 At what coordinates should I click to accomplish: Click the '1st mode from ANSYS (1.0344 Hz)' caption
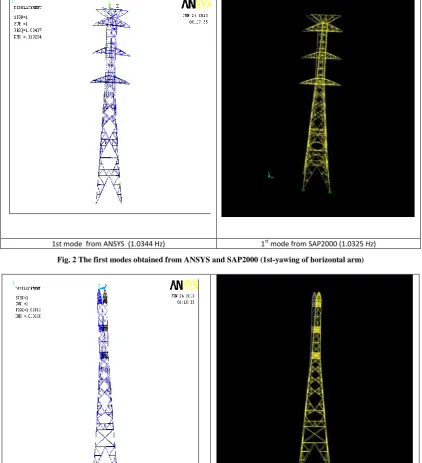(x=108, y=244)
